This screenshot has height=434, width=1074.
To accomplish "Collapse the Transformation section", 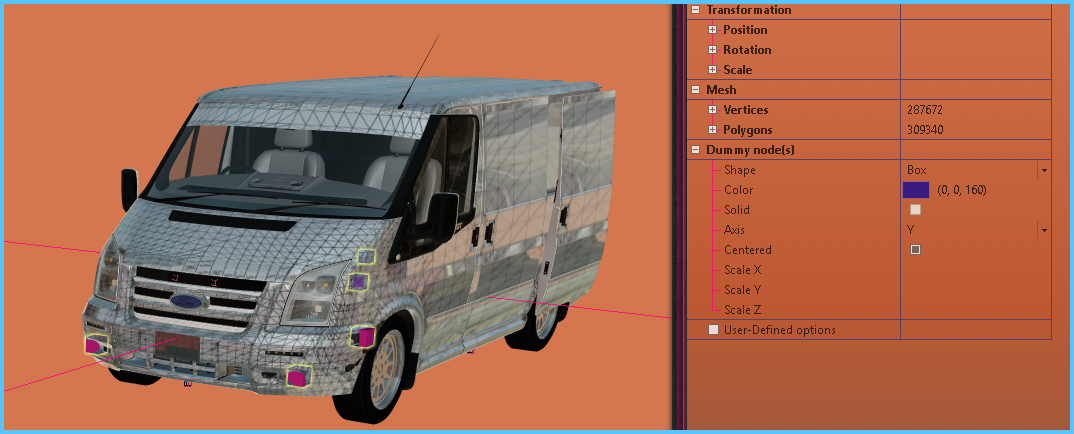I will pos(695,10).
